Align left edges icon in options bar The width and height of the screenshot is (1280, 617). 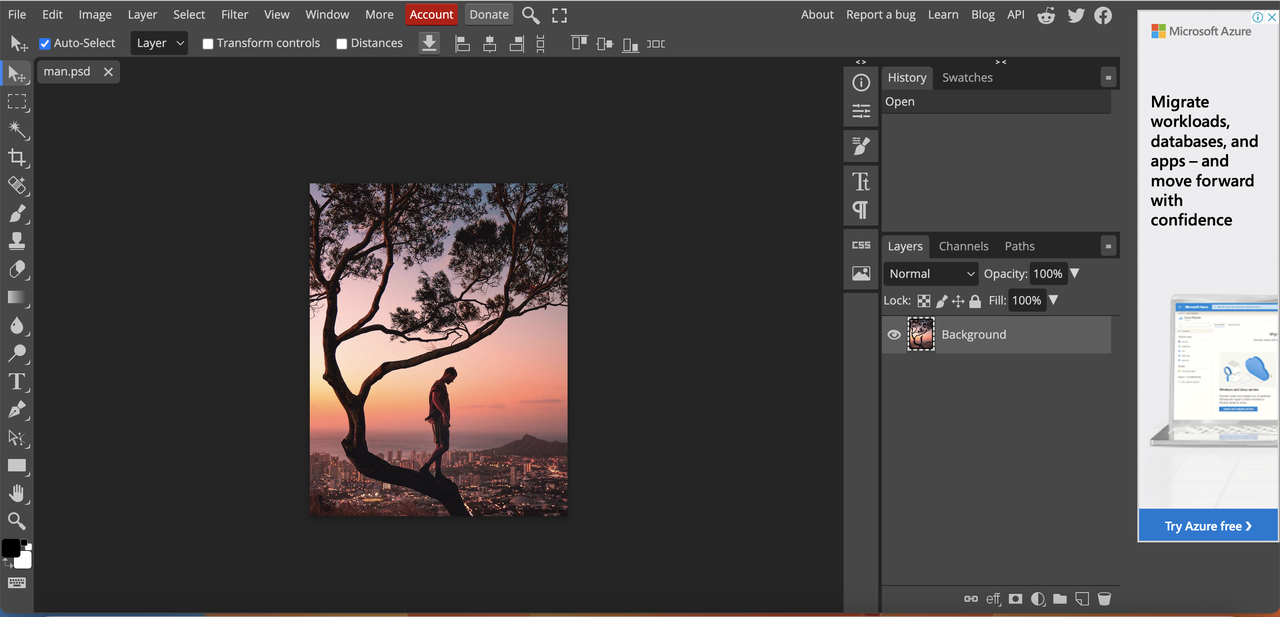[462, 43]
